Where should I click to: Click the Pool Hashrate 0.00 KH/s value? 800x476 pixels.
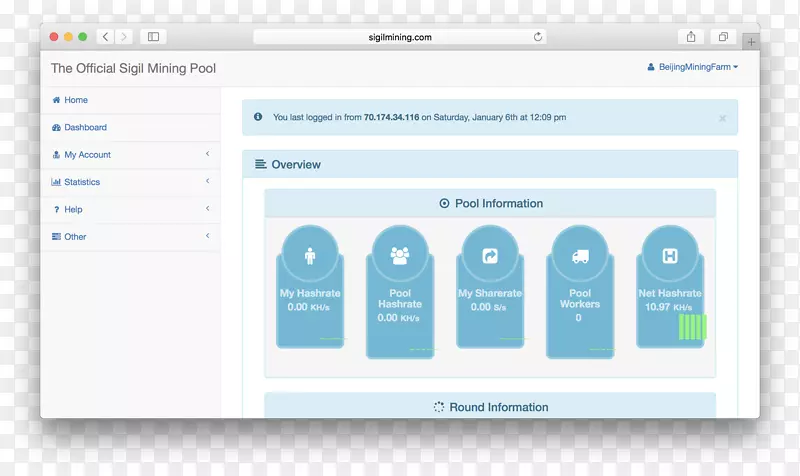click(398, 318)
